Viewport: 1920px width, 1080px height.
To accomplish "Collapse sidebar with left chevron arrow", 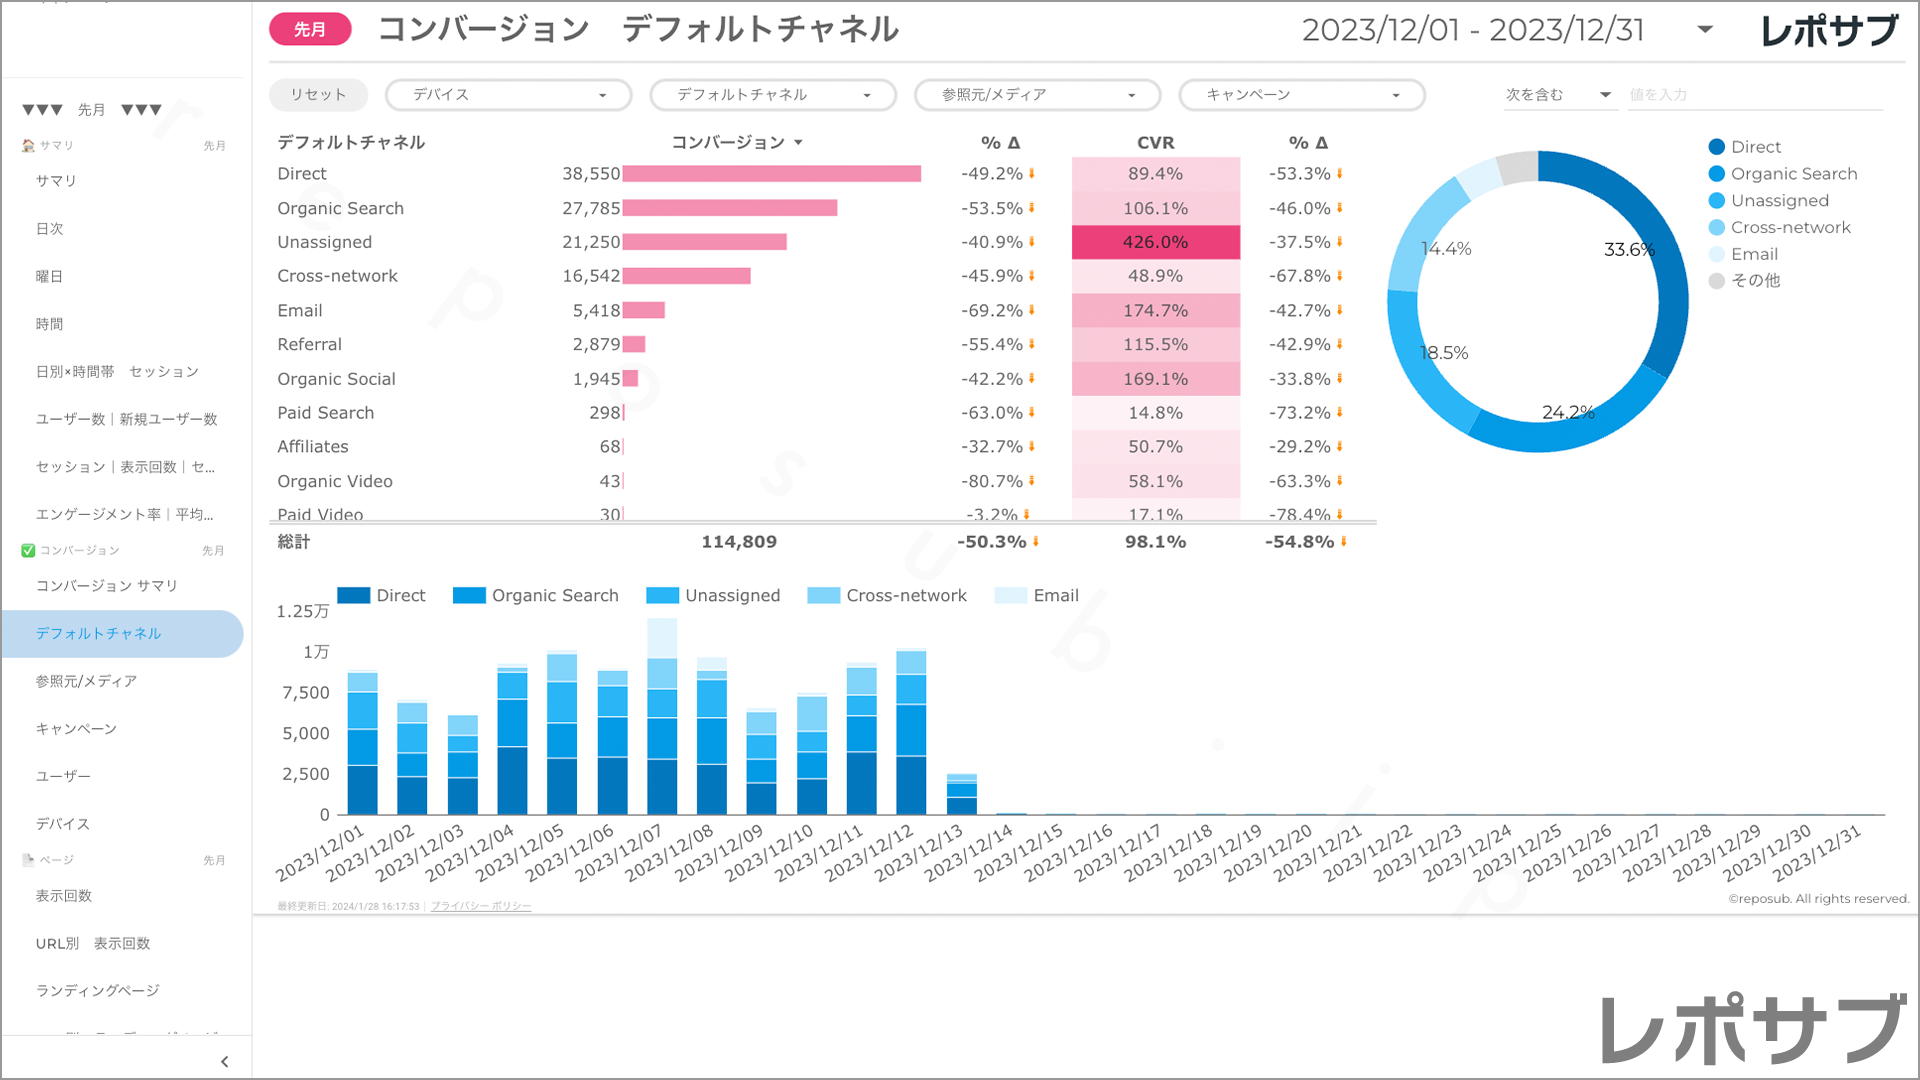I will pos(224,1062).
